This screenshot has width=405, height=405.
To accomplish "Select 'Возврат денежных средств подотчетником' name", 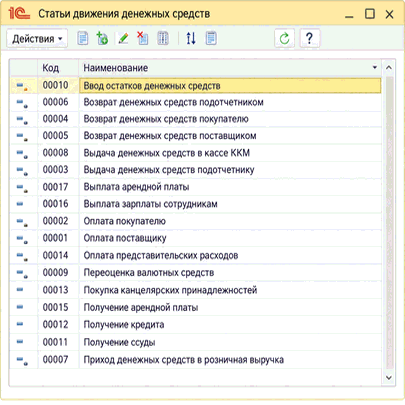I will 230,102.
